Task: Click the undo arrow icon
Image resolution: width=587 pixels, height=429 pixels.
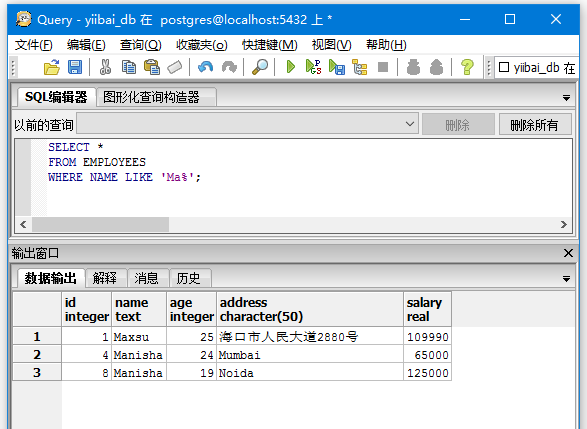Action: 206,67
